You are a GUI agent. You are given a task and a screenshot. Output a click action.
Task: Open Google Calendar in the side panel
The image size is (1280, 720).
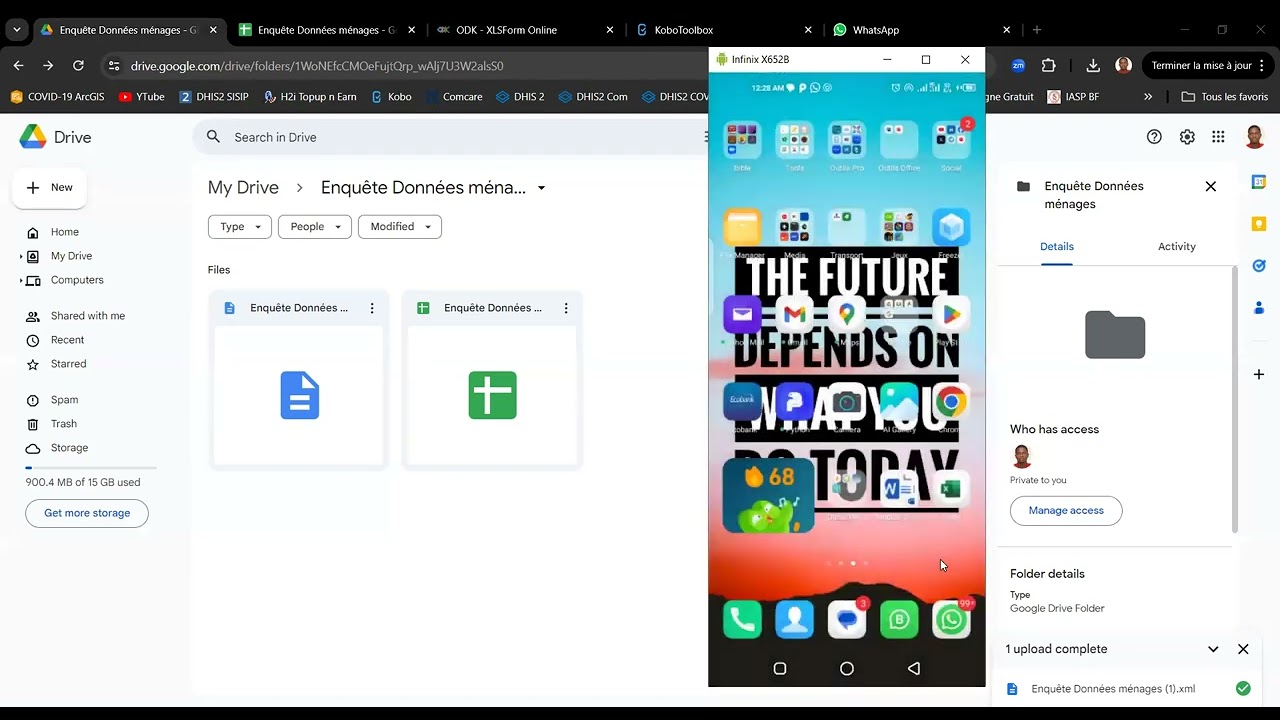(x=1259, y=182)
